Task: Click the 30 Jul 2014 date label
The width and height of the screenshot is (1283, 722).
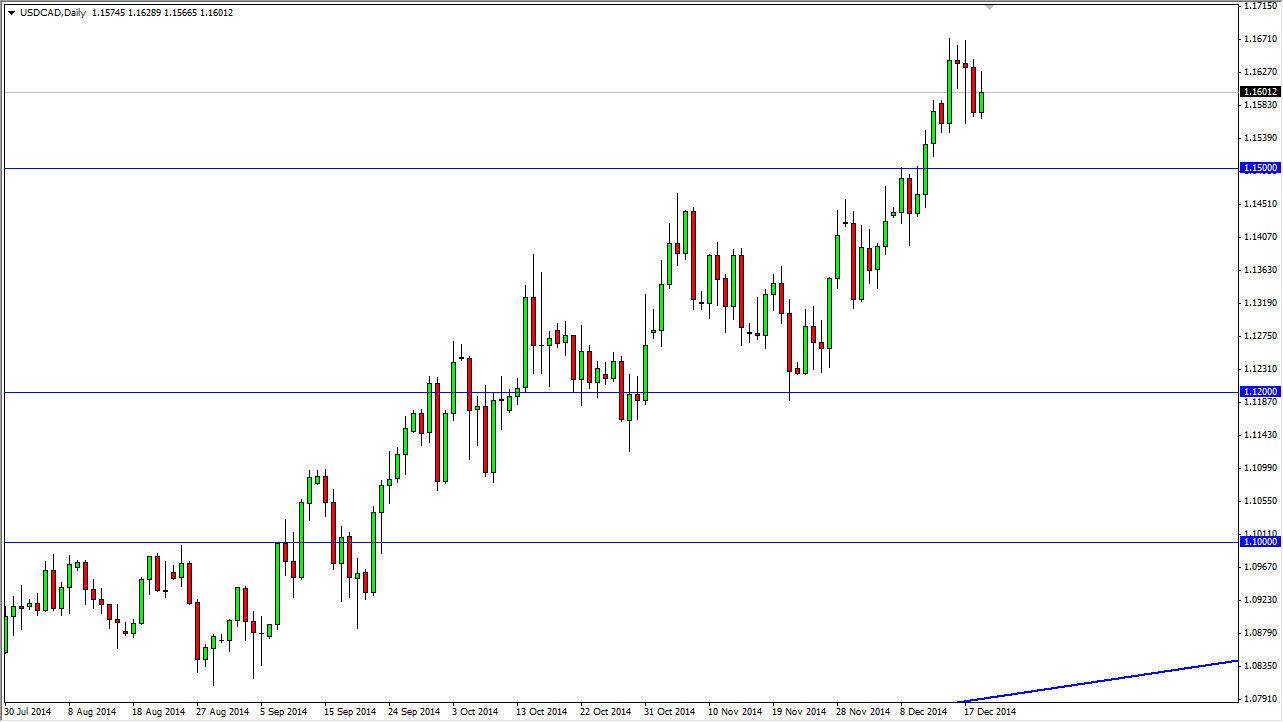Action: (30, 712)
